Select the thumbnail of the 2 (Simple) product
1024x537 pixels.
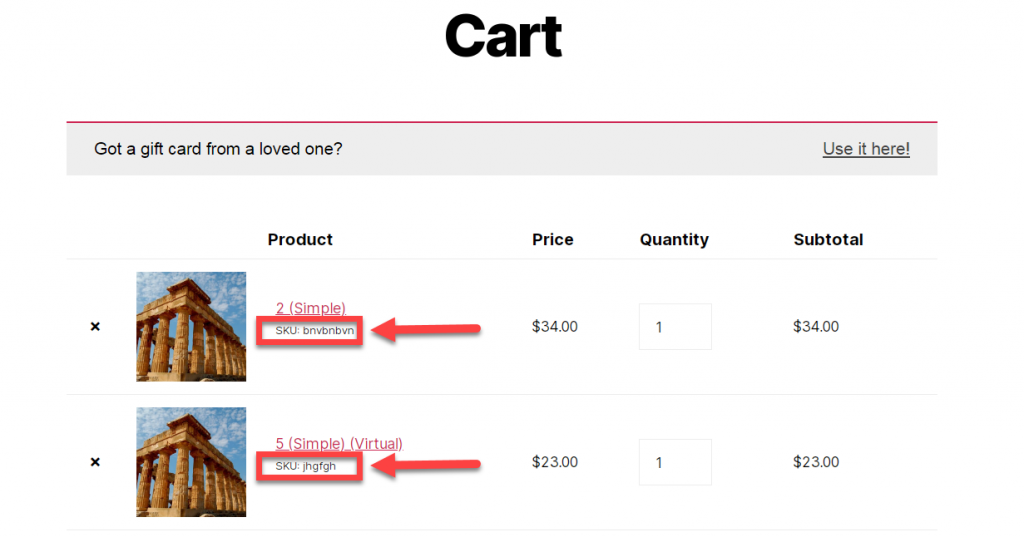[x=191, y=327]
